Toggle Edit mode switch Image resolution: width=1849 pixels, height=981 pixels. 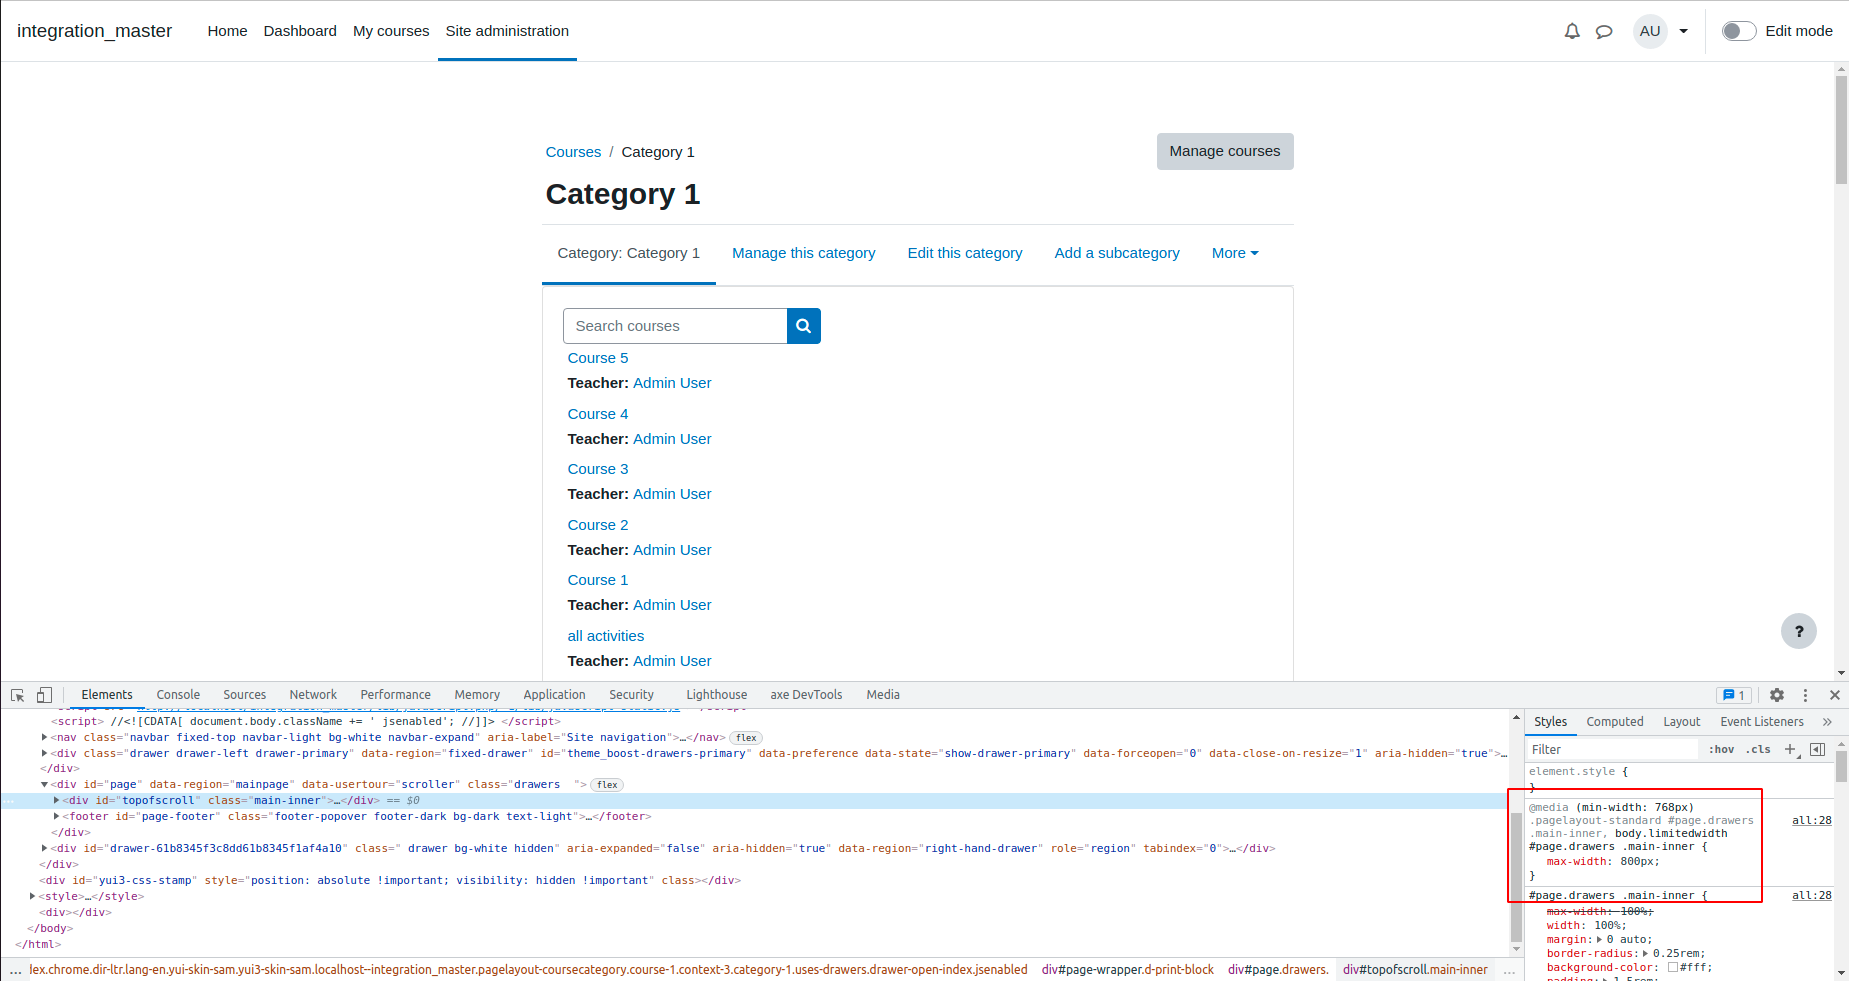(x=1739, y=31)
